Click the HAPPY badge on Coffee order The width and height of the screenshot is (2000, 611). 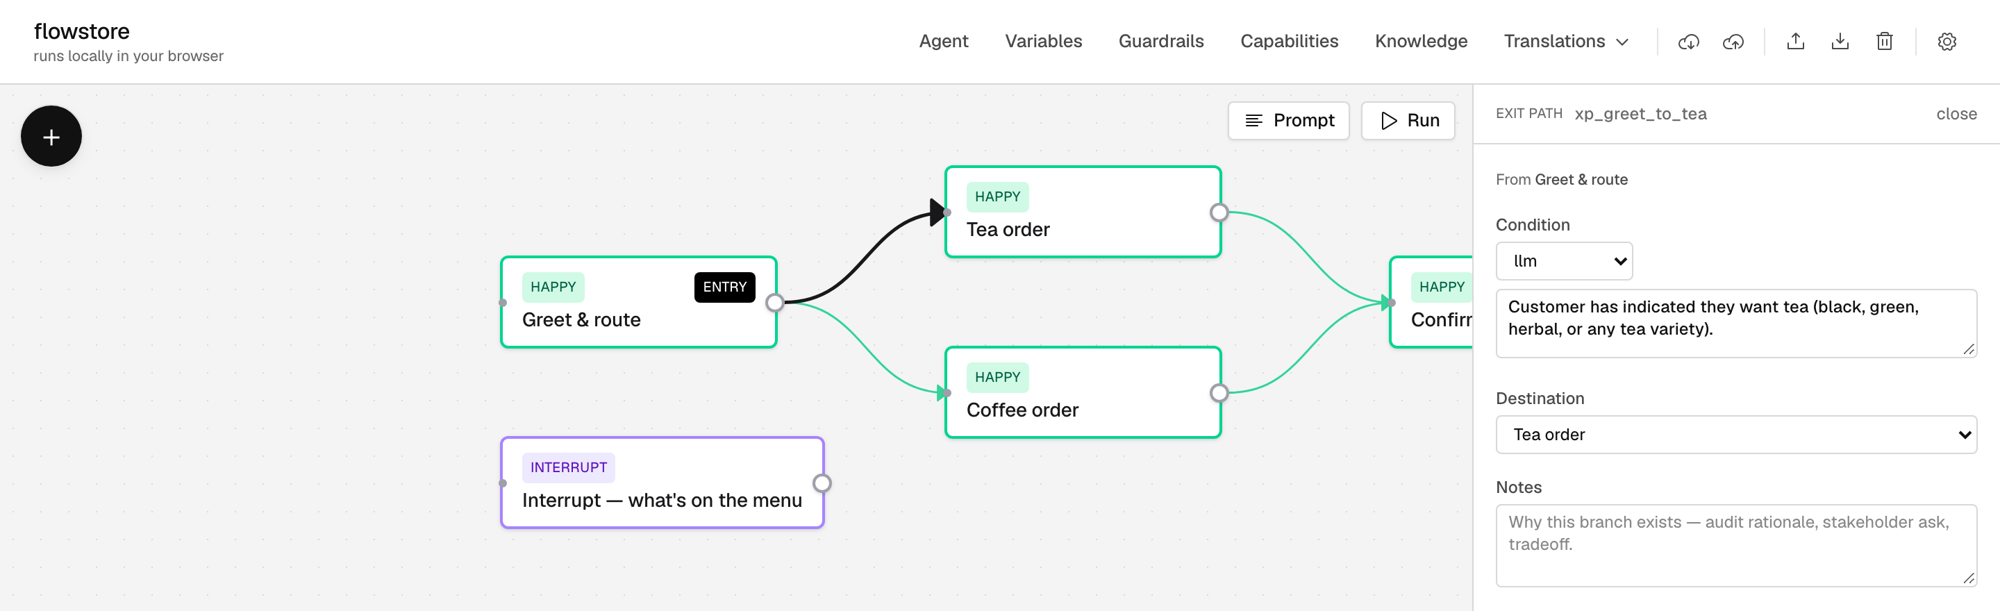point(997,377)
